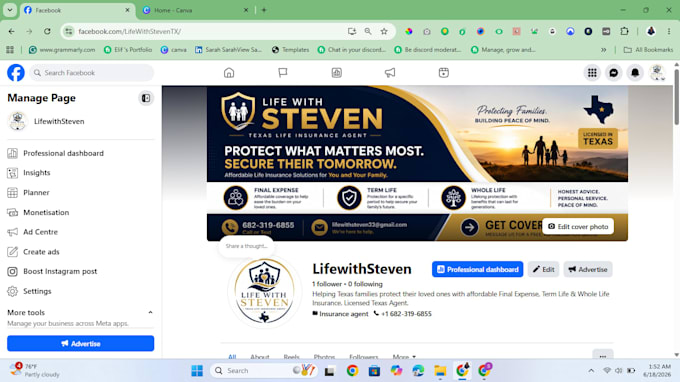The height and width of the screenshot is (382, 680).
Task: Reload the page
Action: point(47,31)
